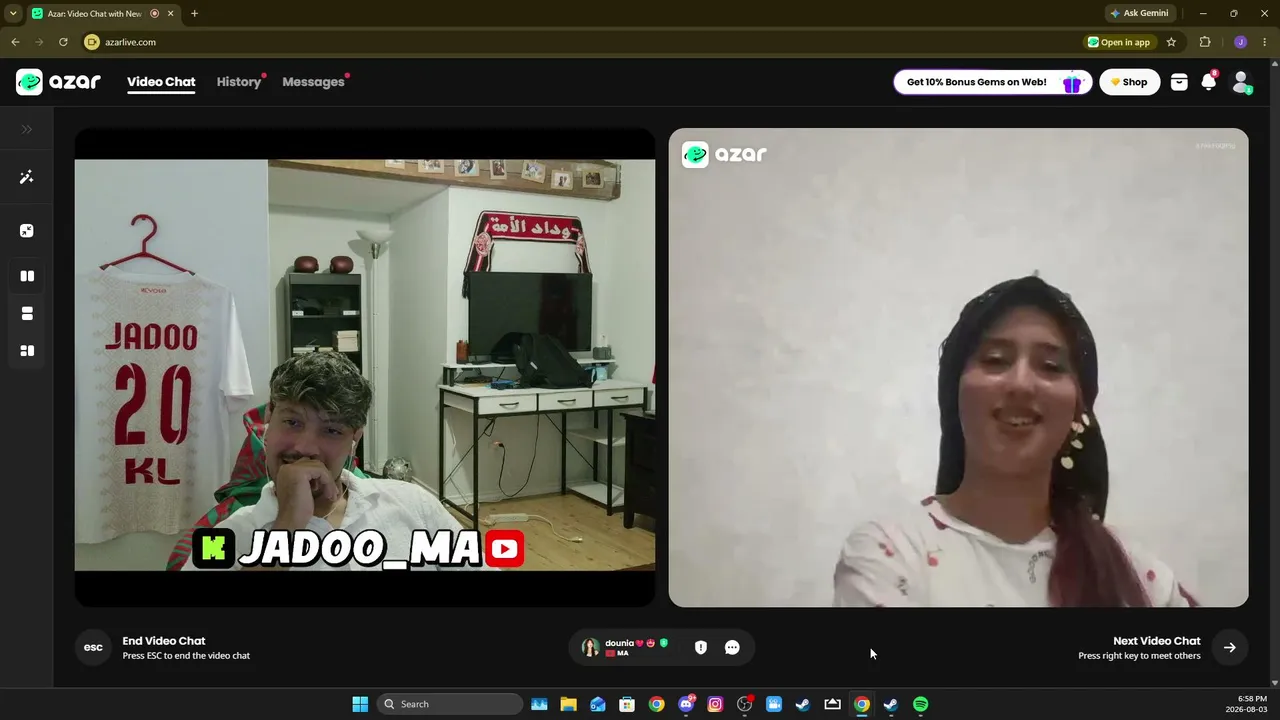The height and width of the screenshot is (720, 1280).
Task: Open the Chrome extensions puzzle icon
Action: (1205, 42)
